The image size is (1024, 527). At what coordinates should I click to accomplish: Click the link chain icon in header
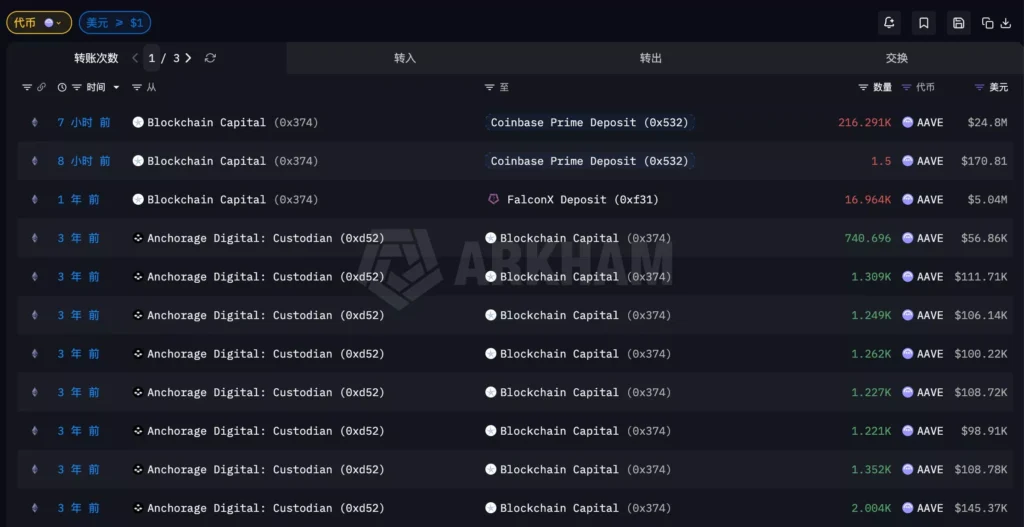click(x=41, y=88)
